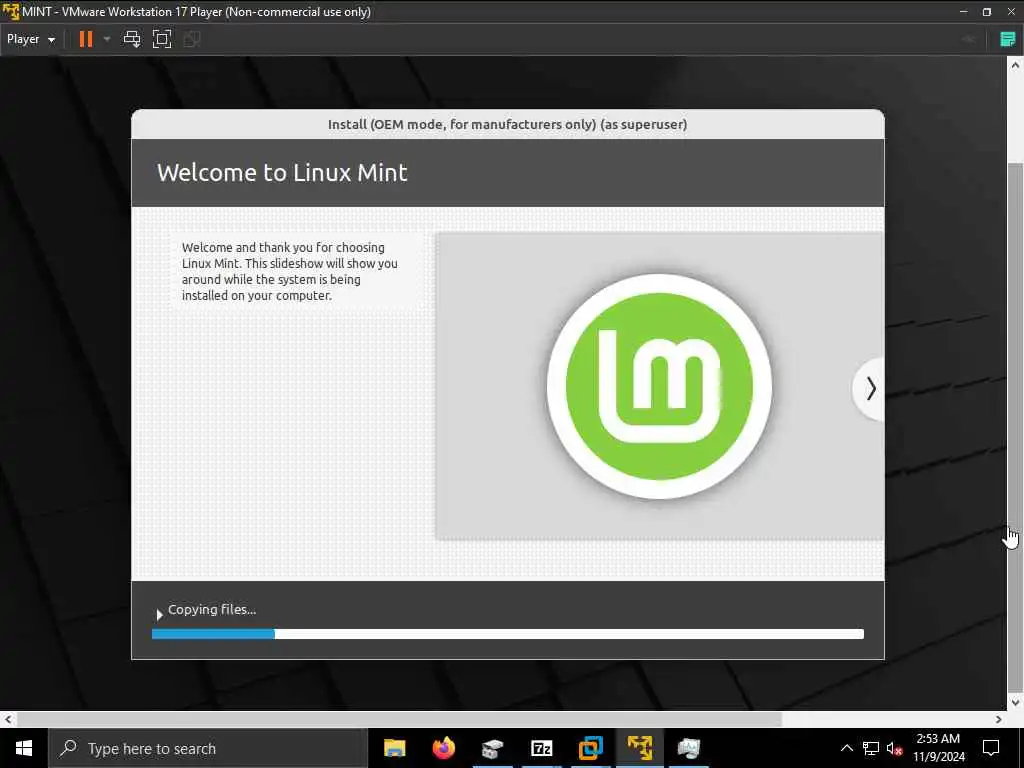Click the welcome slideshow paragraph text
1024x768 pixels.
(289, 271)
